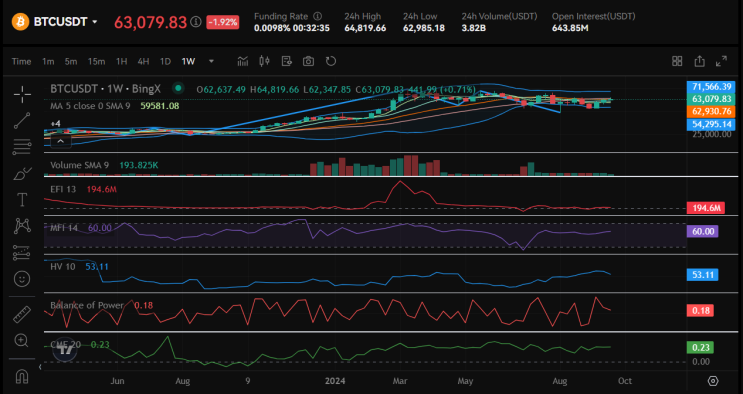Click the MA 5 close 0 SMA 9 legend
Screen dimensions: 743x394
pos(90,106)
